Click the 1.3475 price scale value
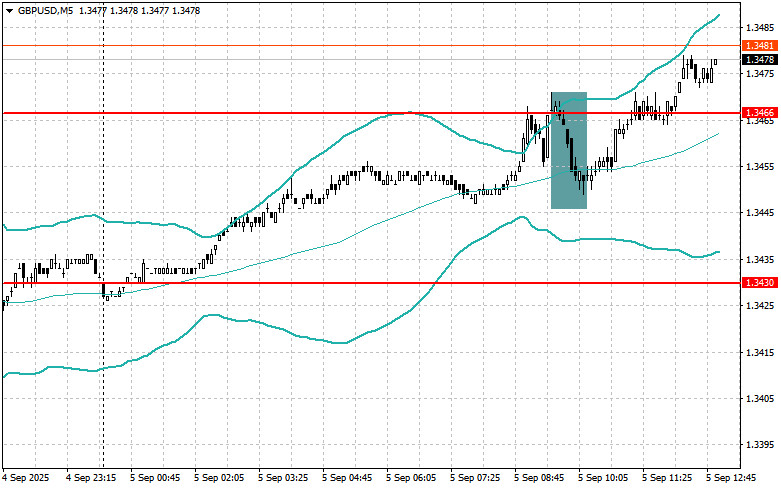This screenshot has width=781, height=489. (x=760, y=74)
